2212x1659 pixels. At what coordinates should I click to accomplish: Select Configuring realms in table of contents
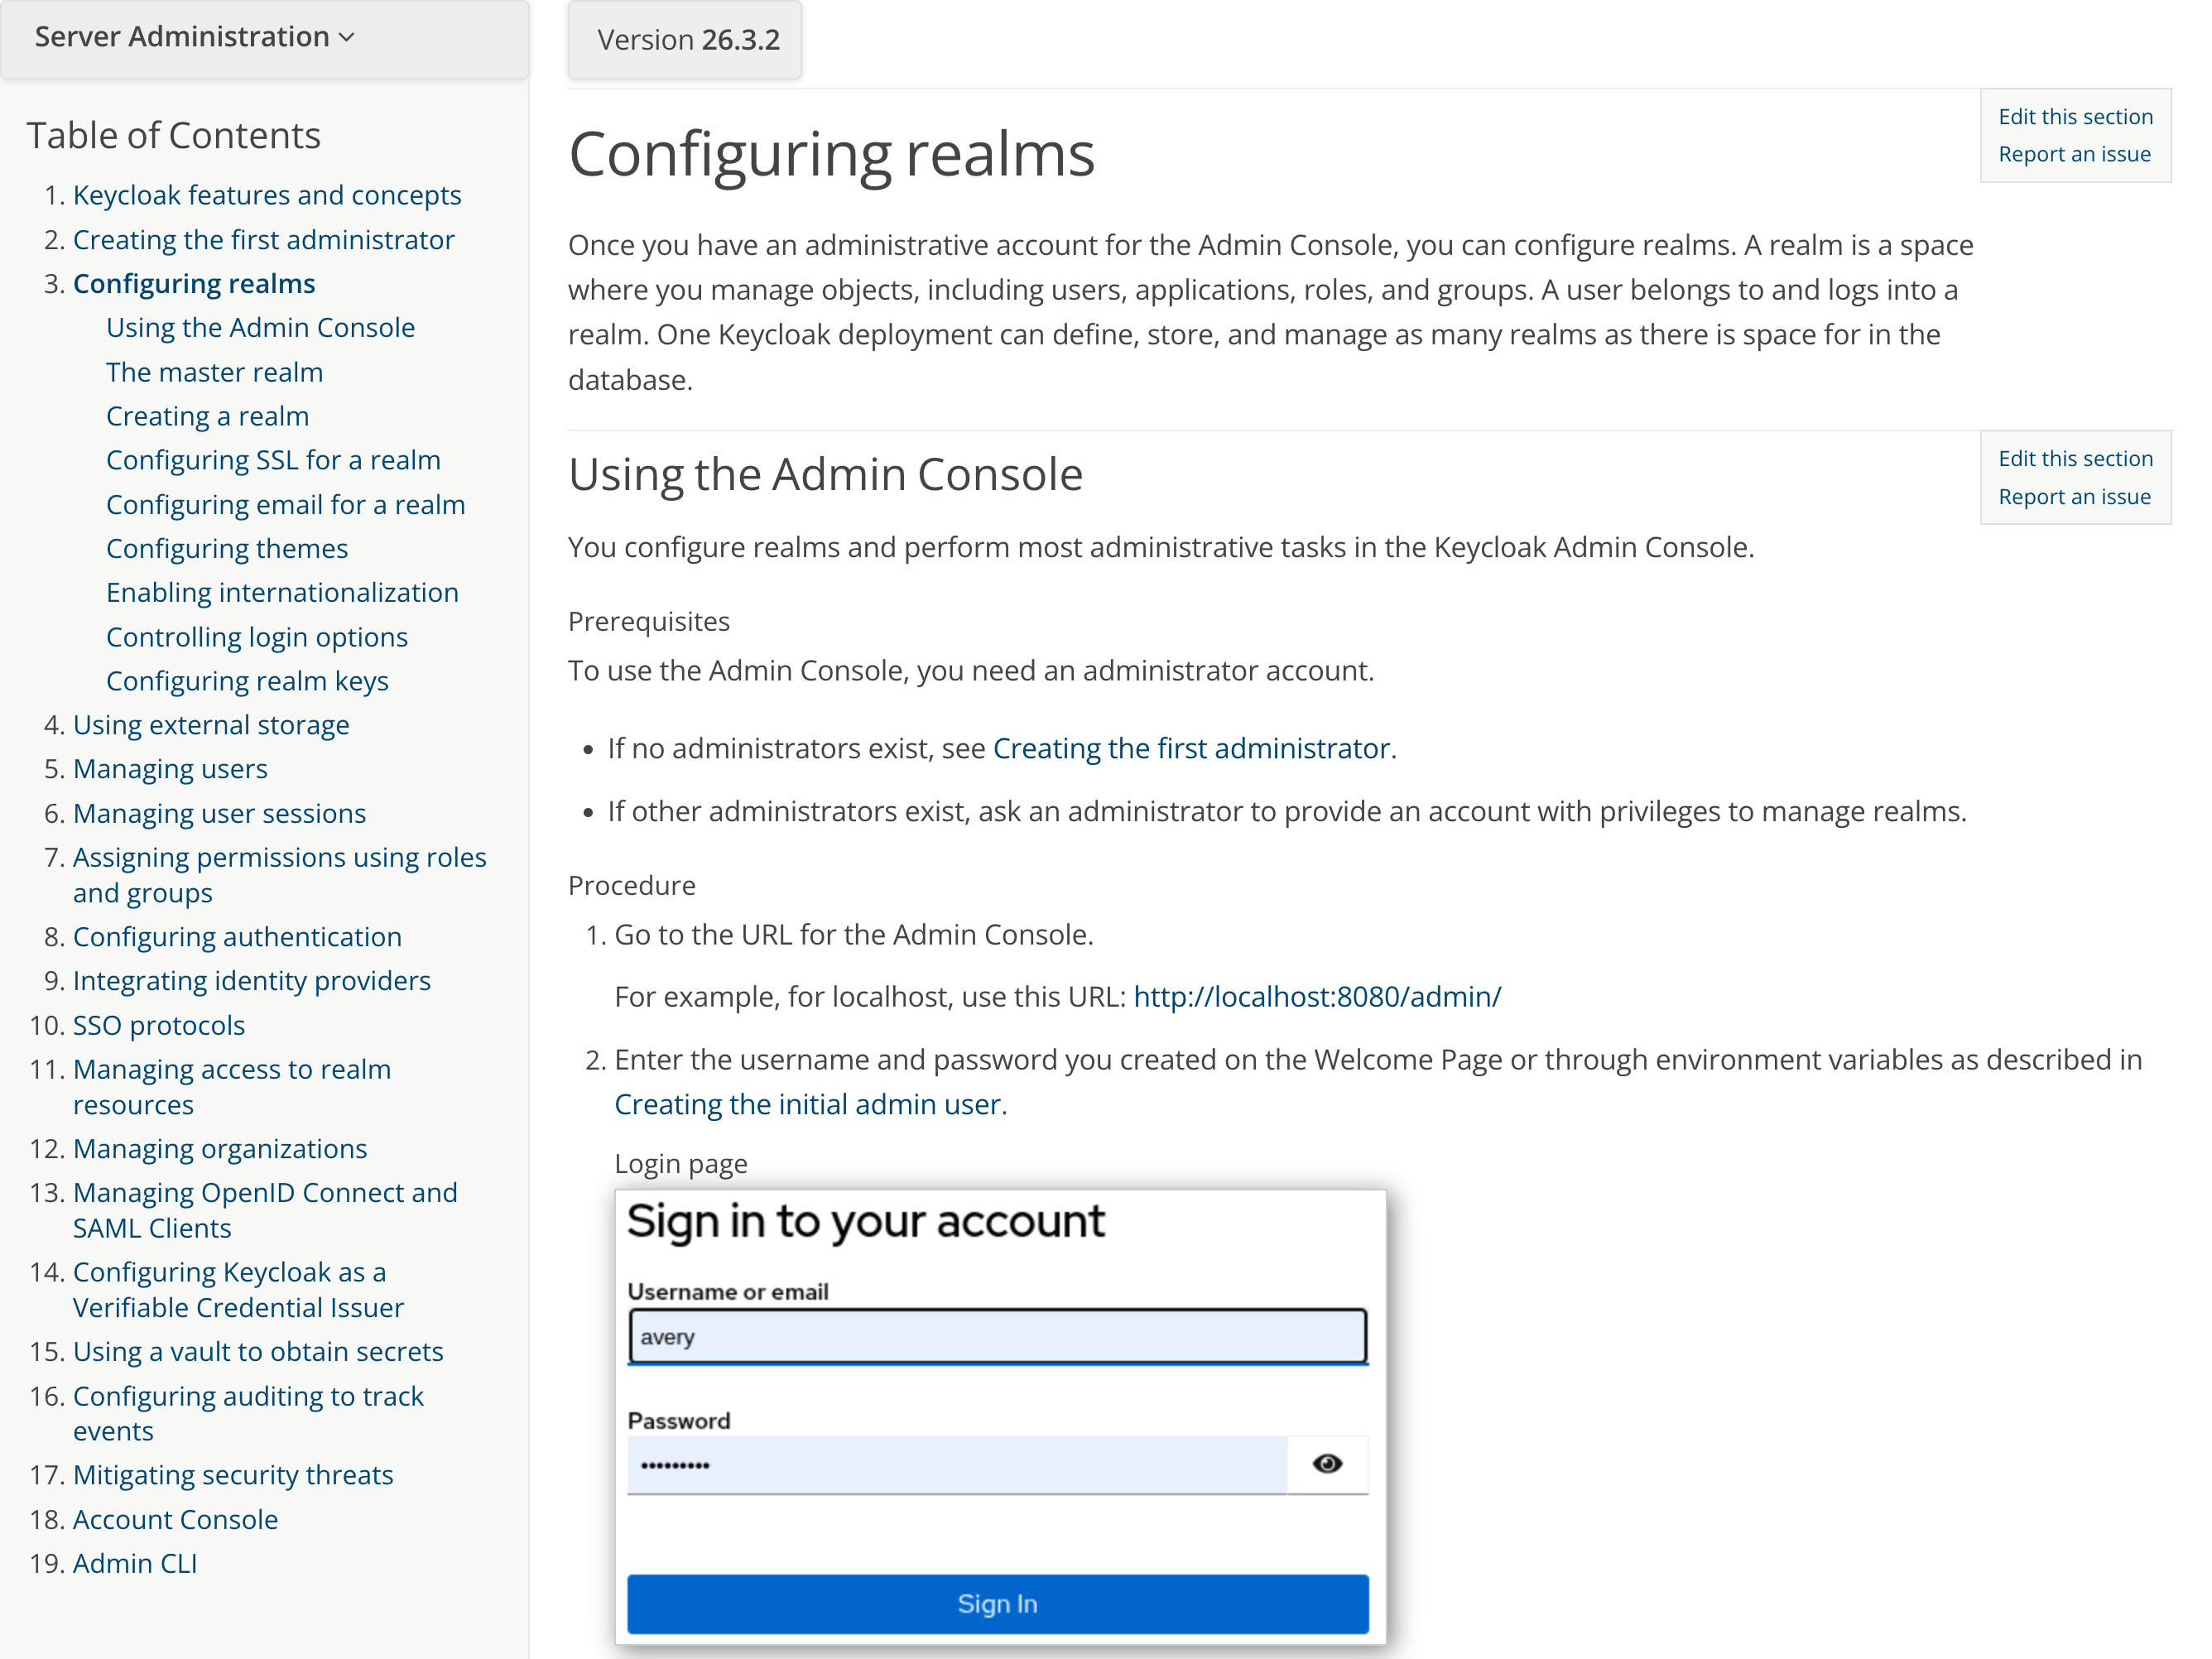point(194,284)
